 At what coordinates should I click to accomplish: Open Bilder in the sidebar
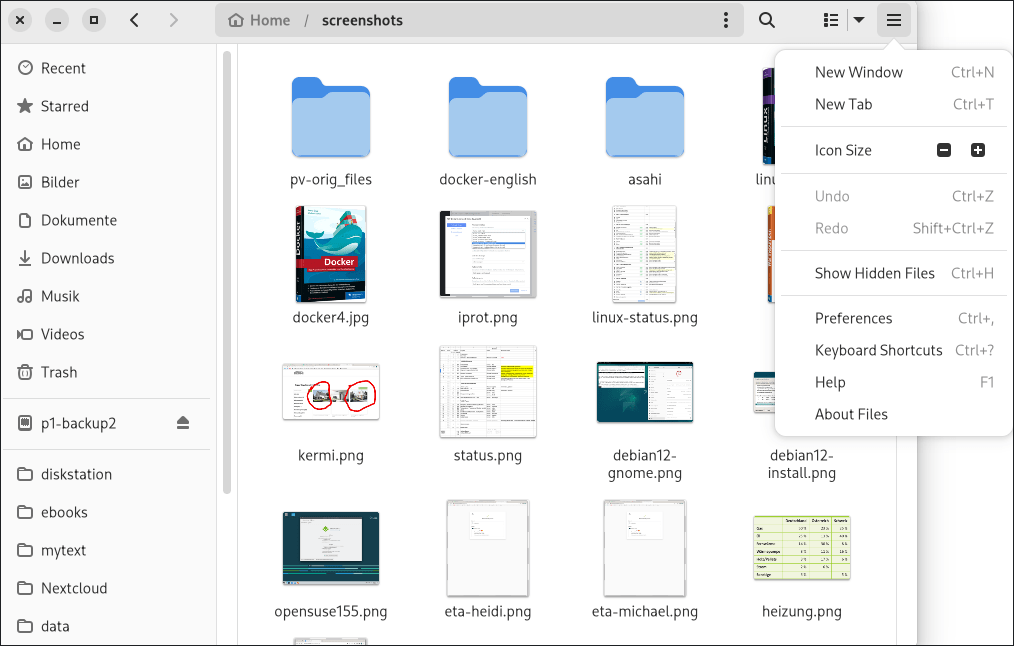[109, 182]
